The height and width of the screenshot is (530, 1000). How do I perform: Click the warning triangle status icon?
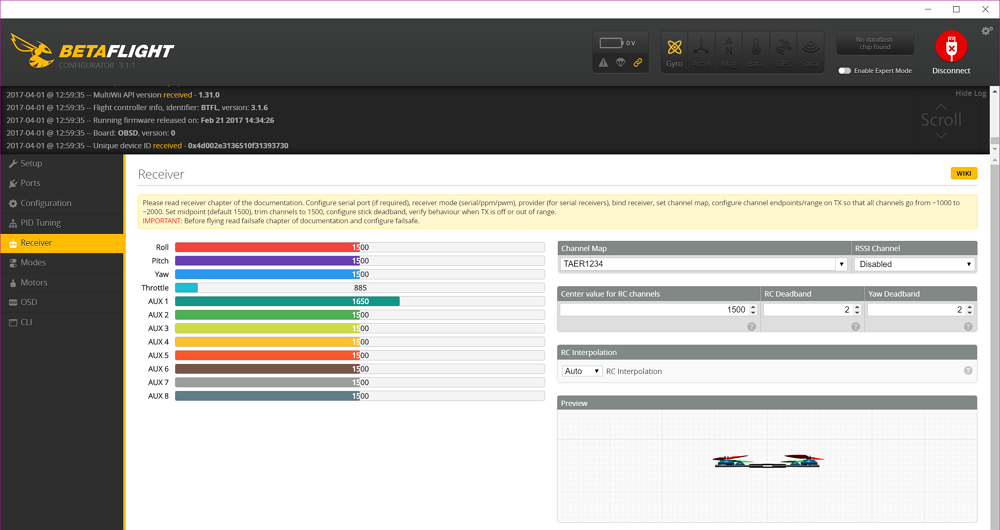pos(603,63)
